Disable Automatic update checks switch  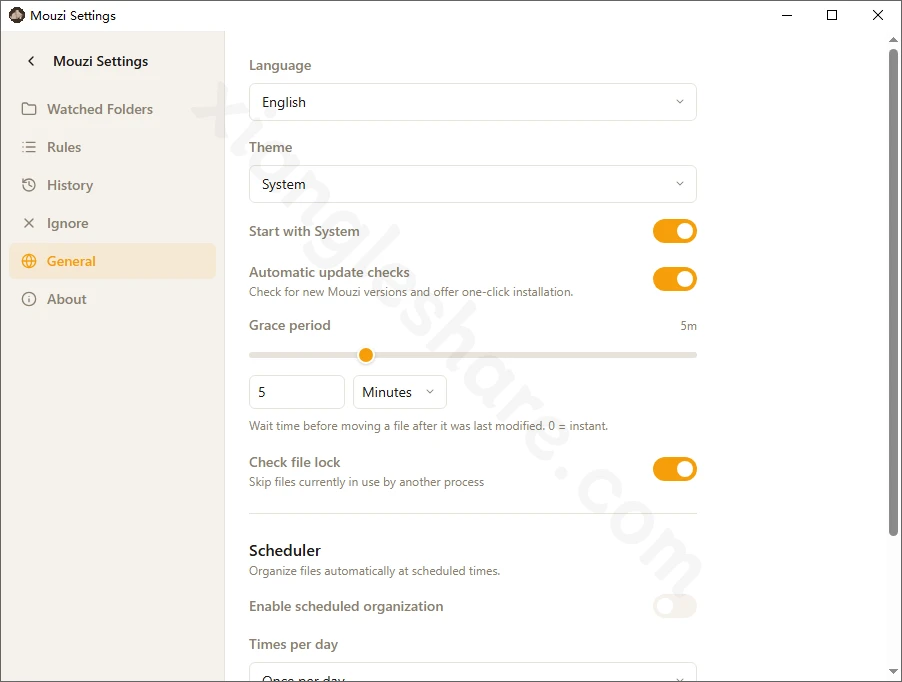tap(675, 279)
